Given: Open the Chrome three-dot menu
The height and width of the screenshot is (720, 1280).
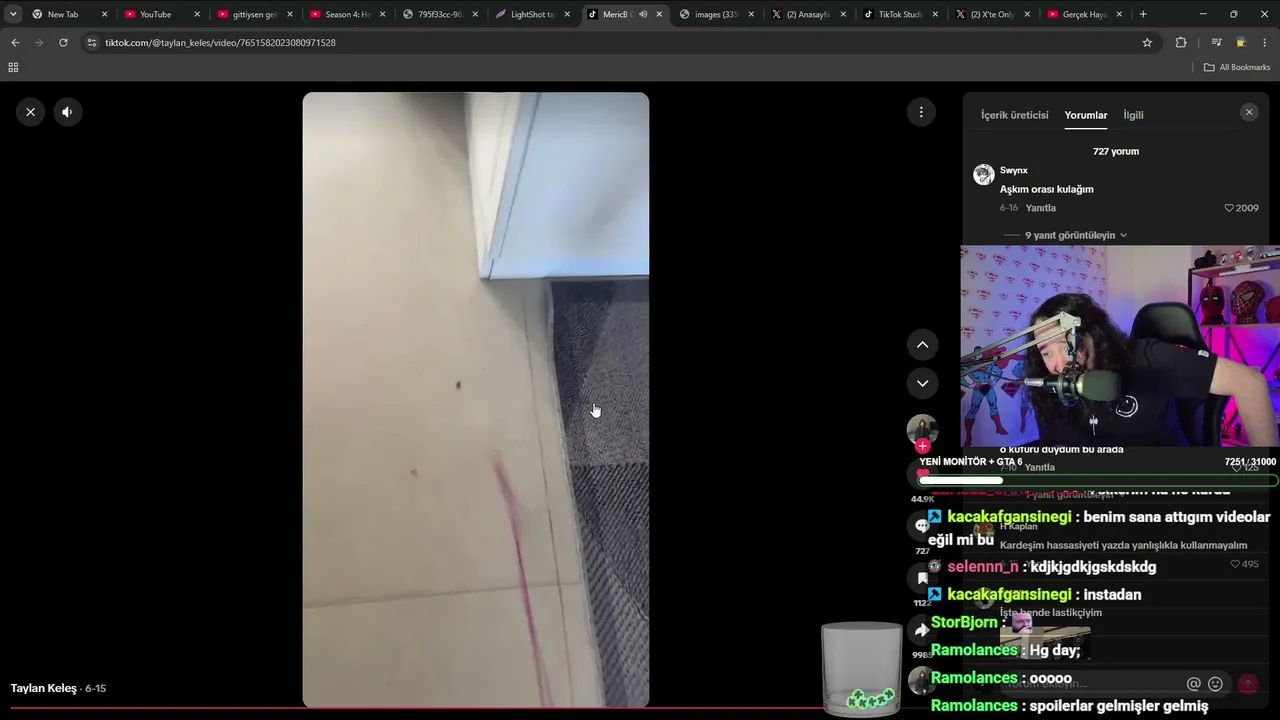Looking at the screenshot, I should tap(1265, 43).
